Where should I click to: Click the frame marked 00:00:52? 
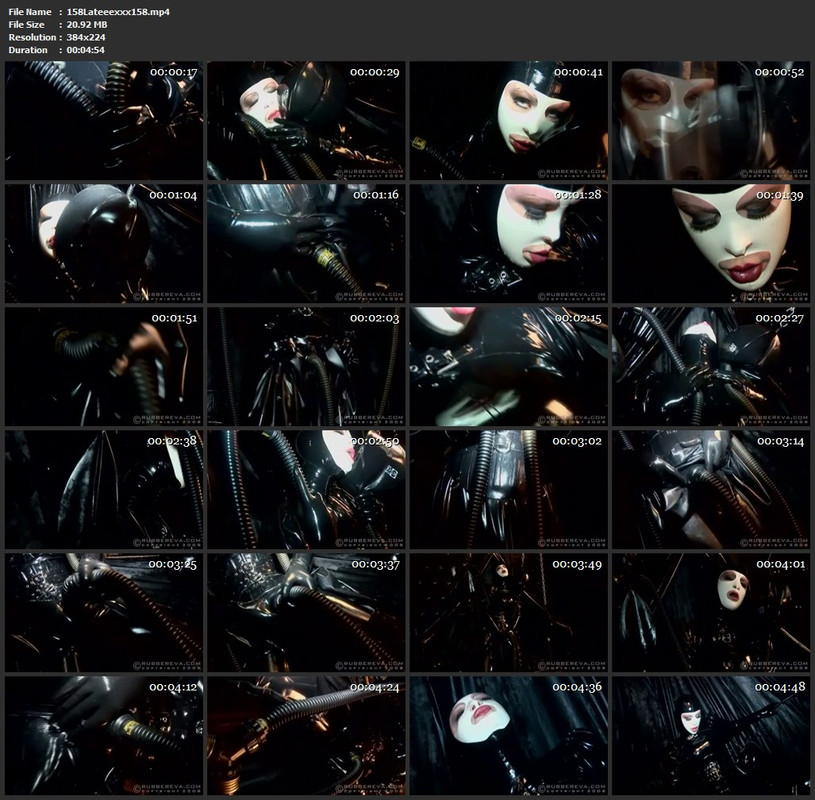pyautogui.click(x=711, y=121)
